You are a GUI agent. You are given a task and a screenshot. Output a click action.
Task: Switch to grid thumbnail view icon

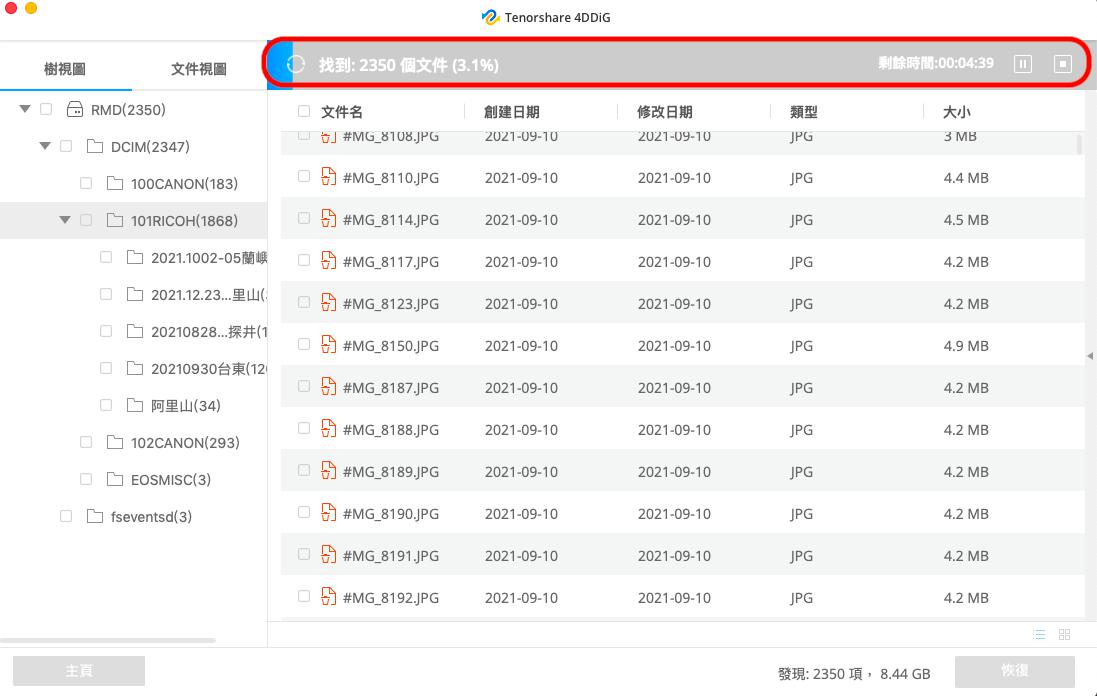pos(1064,634)
